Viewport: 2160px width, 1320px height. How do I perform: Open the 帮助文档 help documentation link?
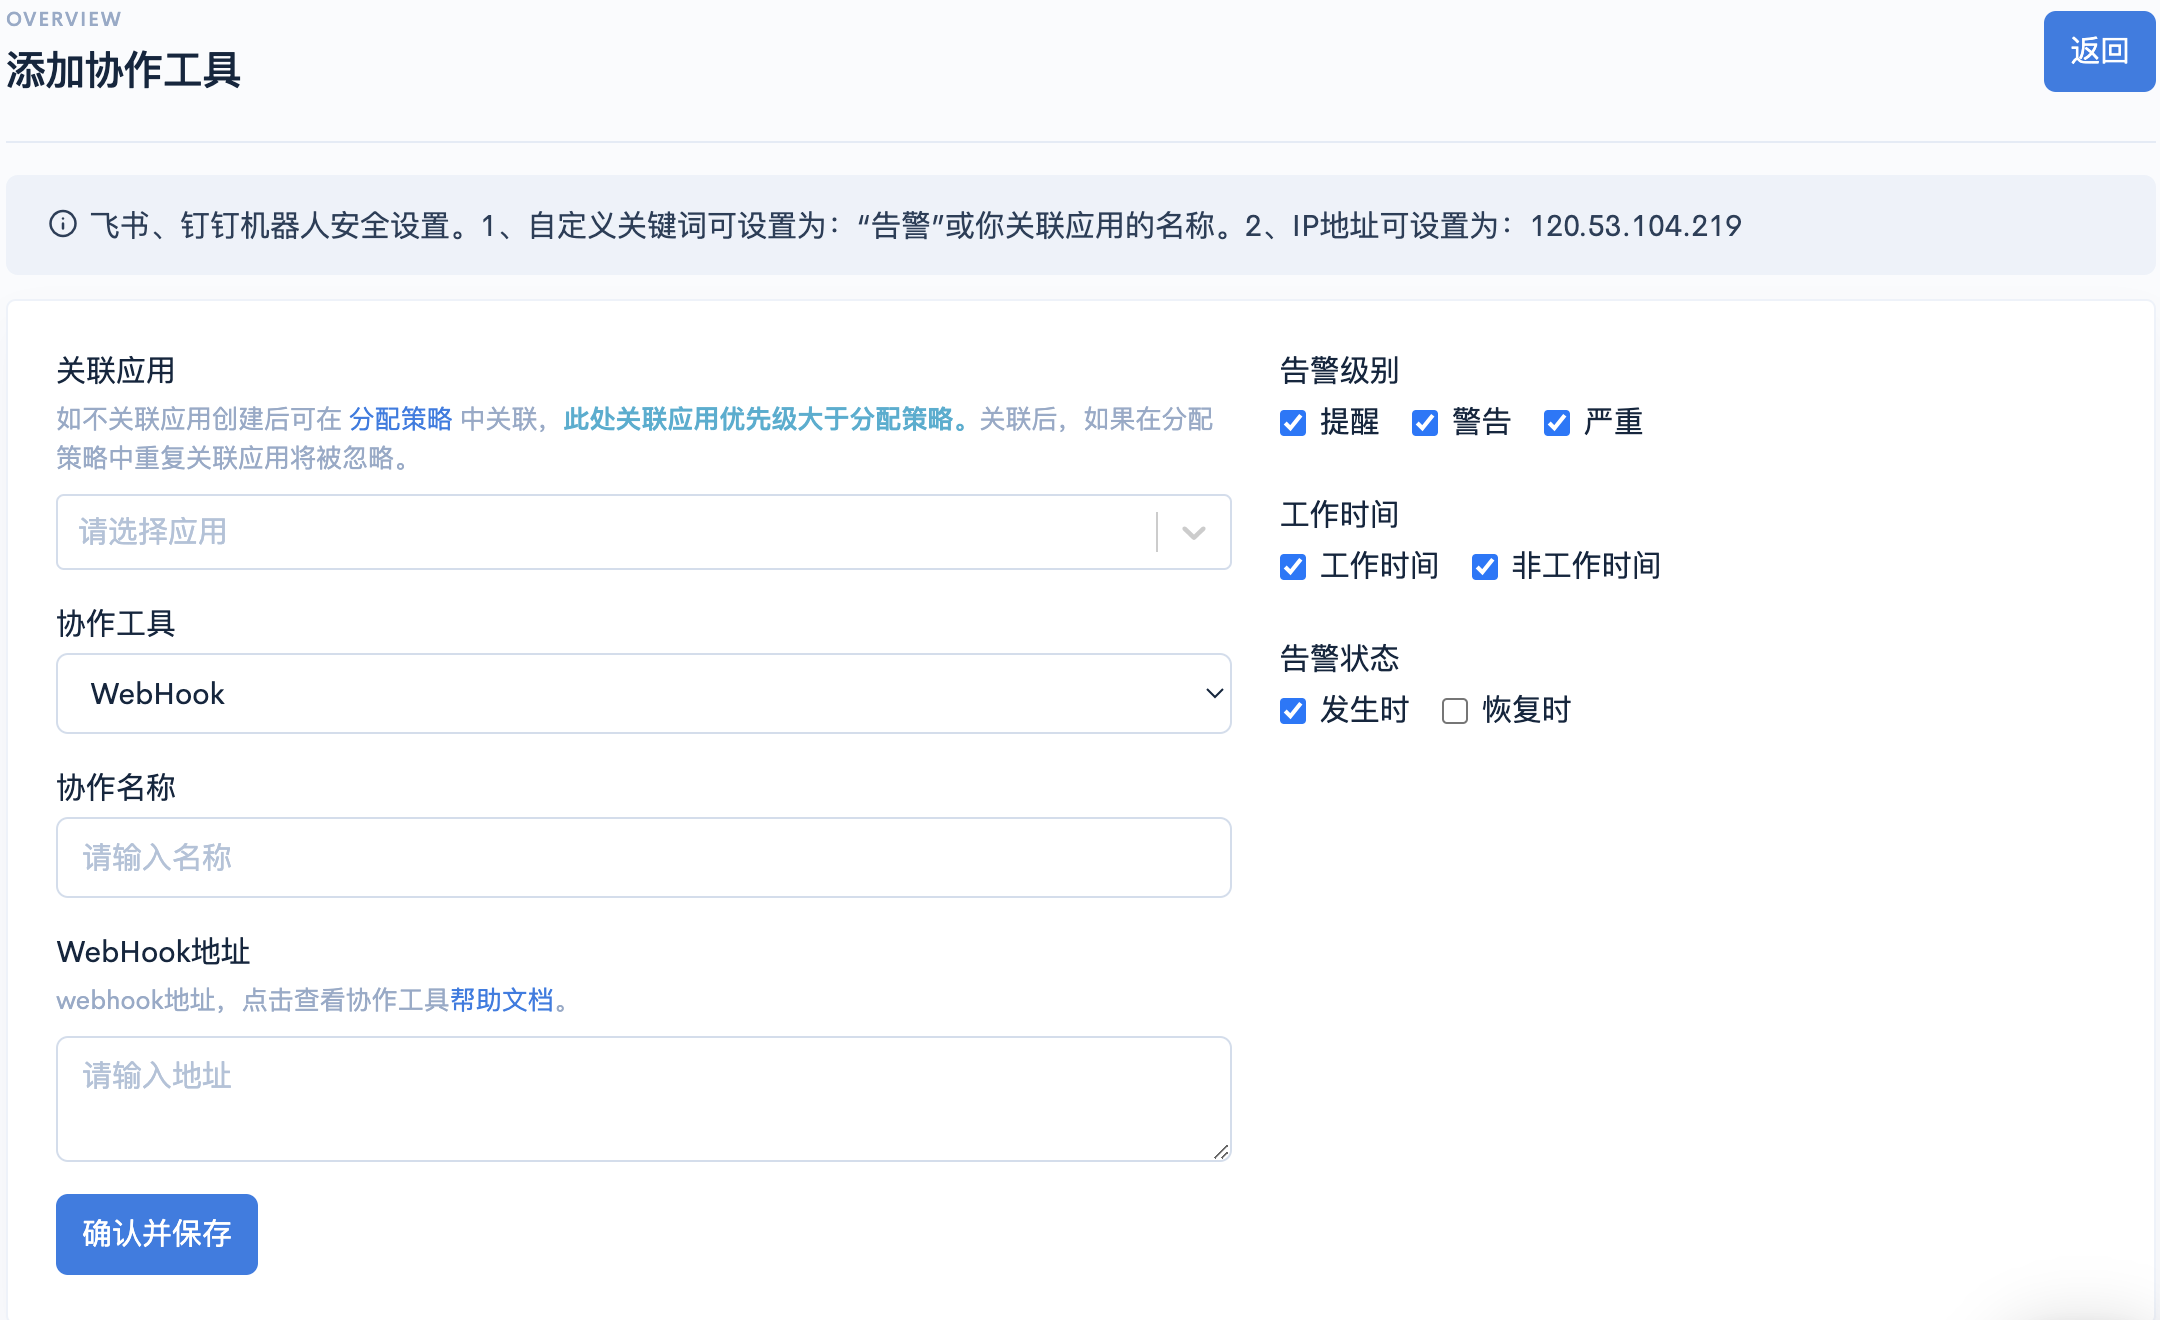click(x=502, y=1001)
